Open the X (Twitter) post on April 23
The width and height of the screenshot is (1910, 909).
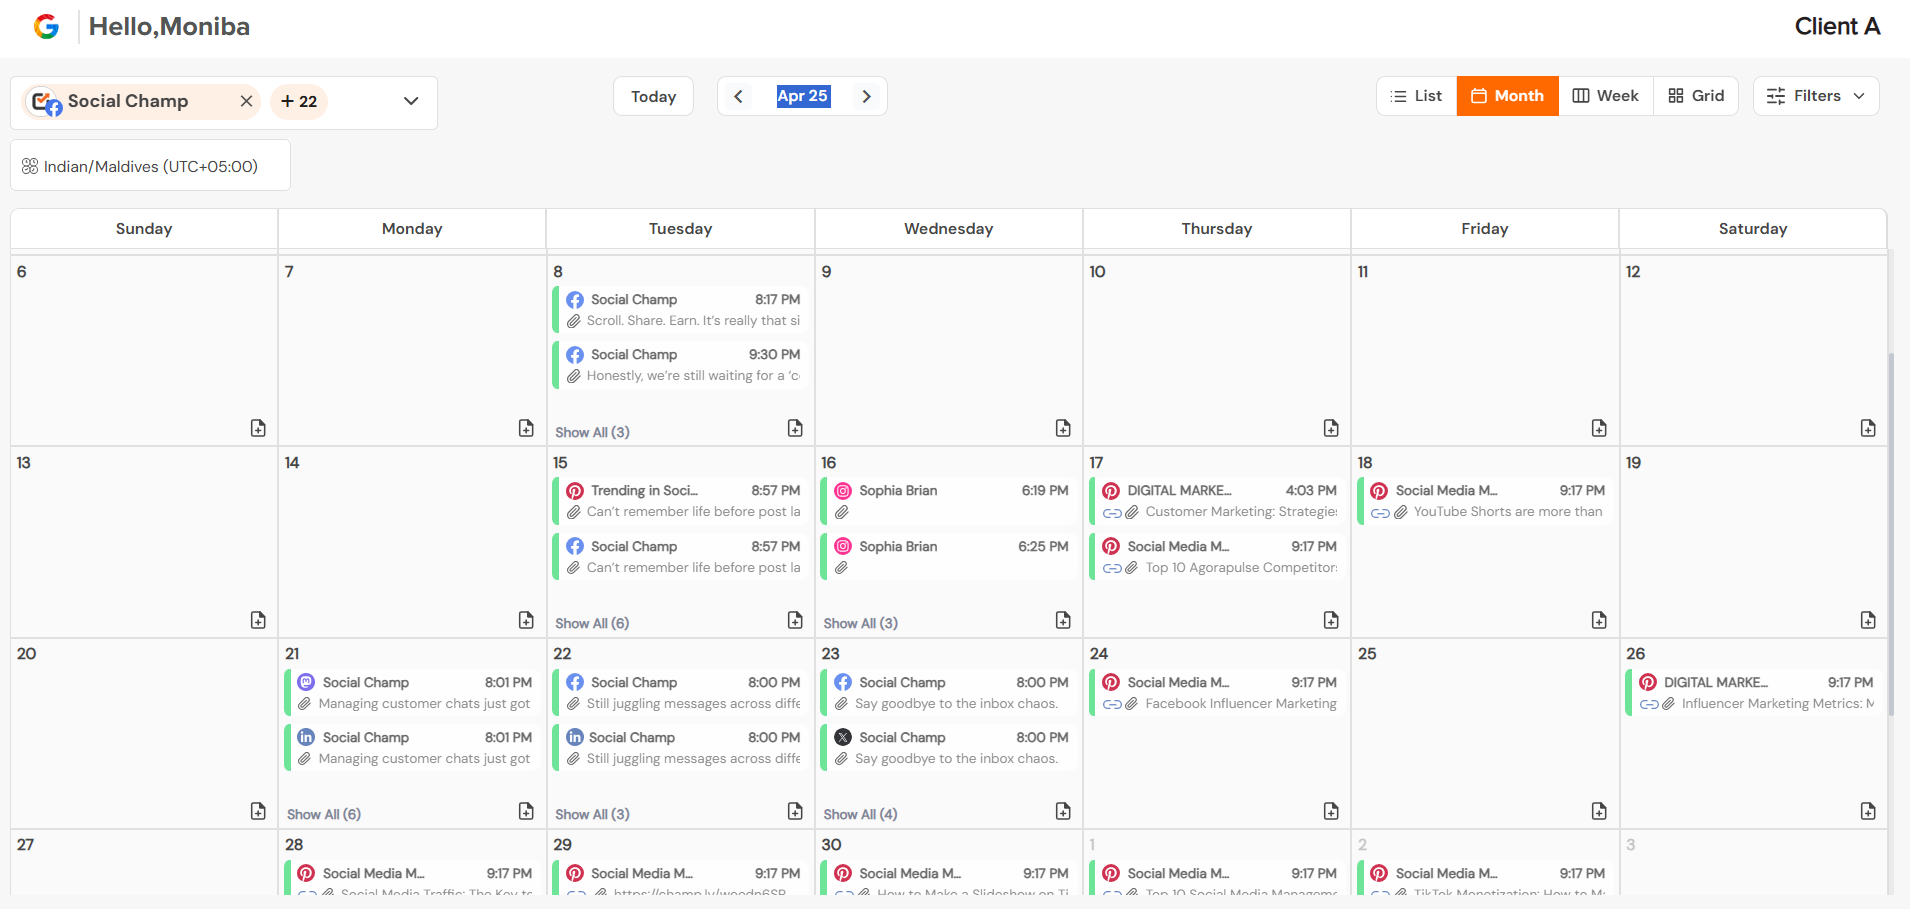pos(948,748)
